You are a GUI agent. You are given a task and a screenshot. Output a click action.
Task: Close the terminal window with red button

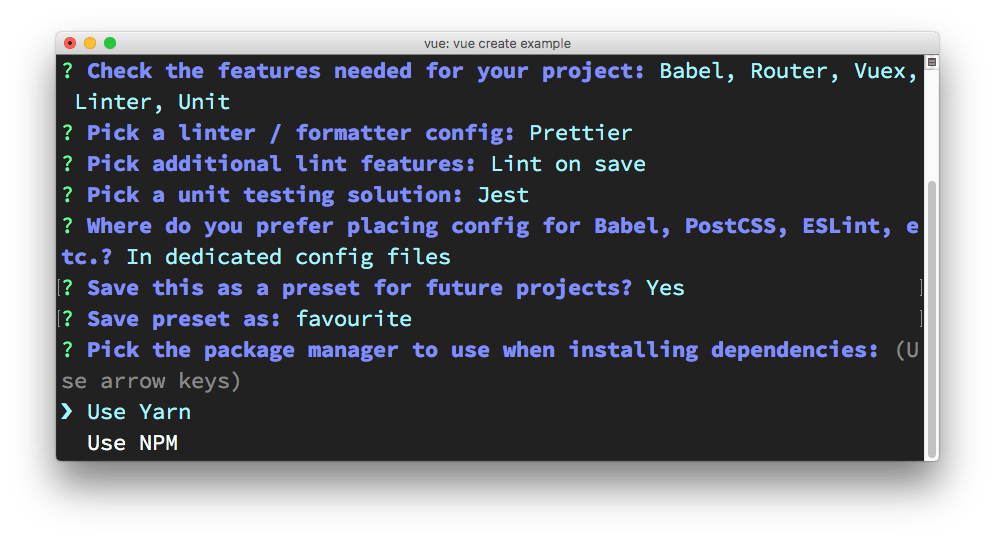[70, 43]
